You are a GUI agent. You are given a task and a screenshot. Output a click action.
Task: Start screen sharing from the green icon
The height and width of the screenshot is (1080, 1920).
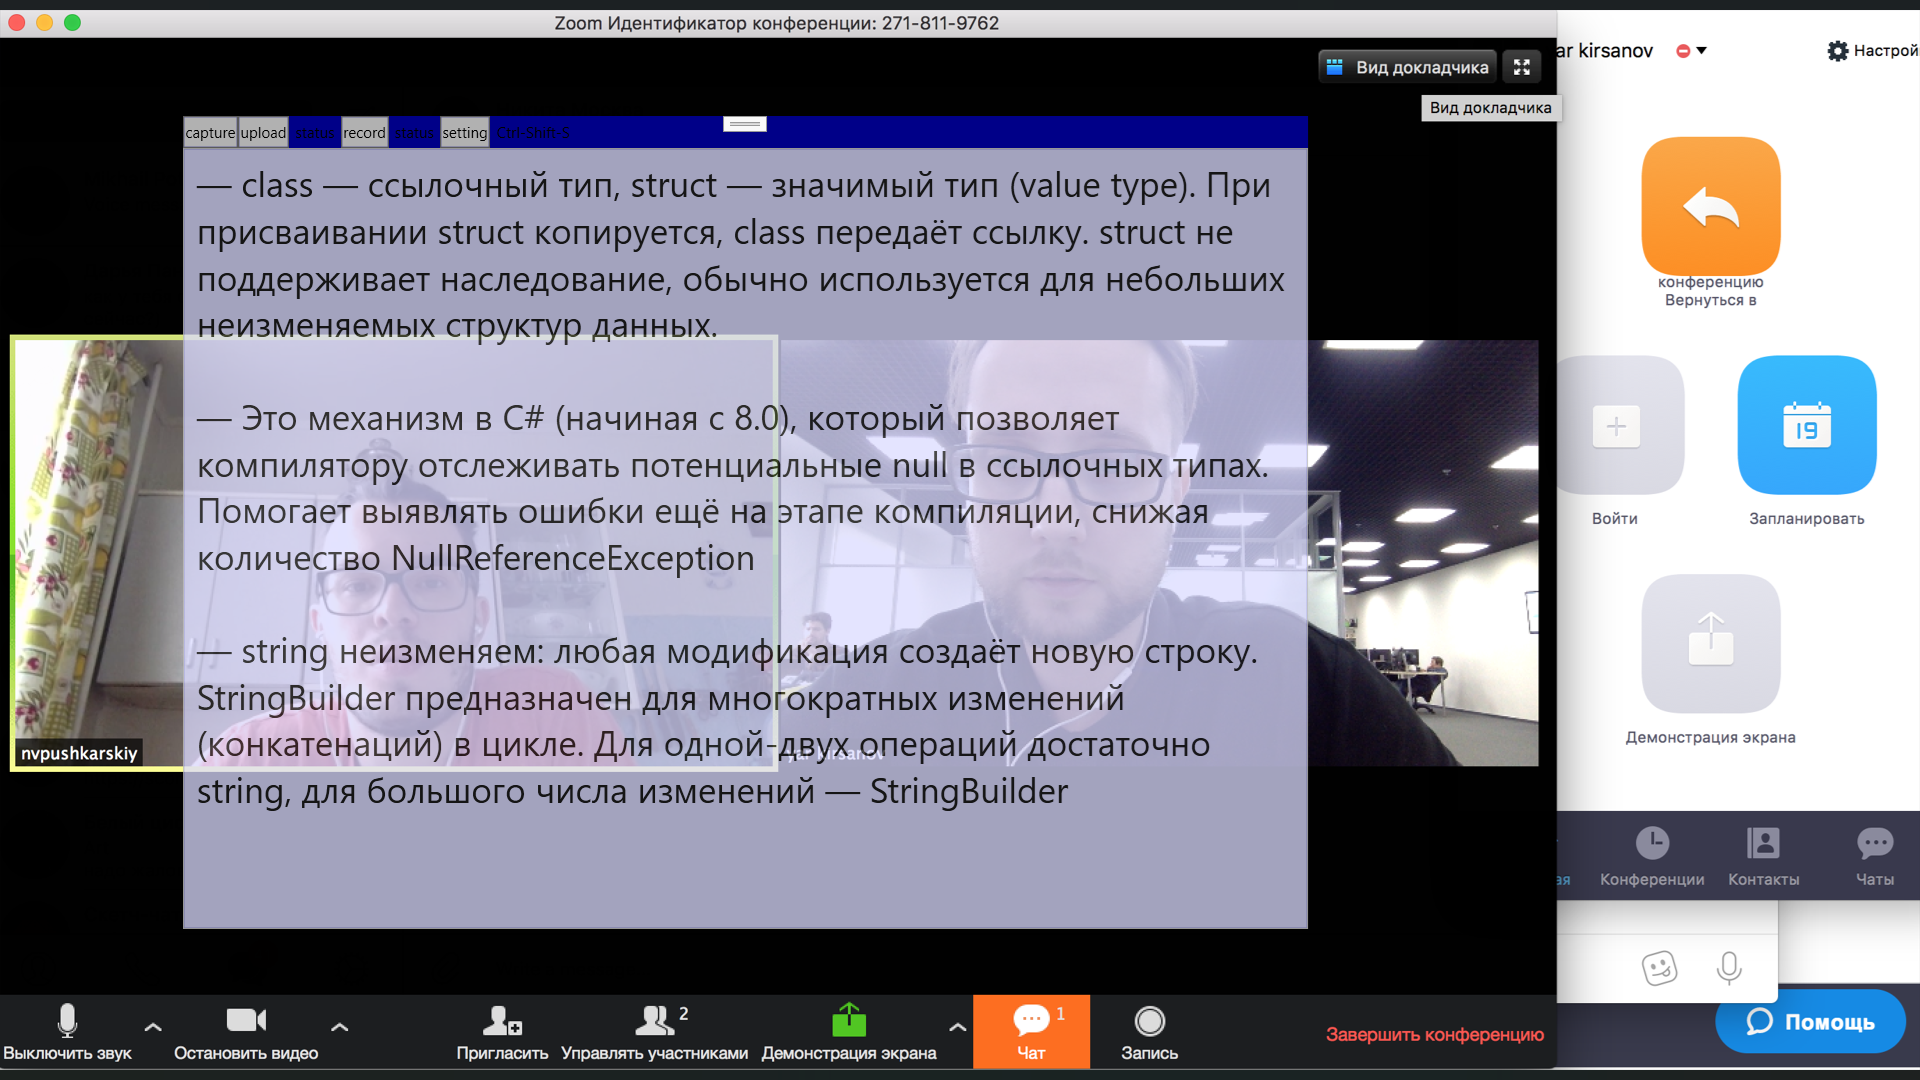pyautogui.click(x=849, y=1031)
